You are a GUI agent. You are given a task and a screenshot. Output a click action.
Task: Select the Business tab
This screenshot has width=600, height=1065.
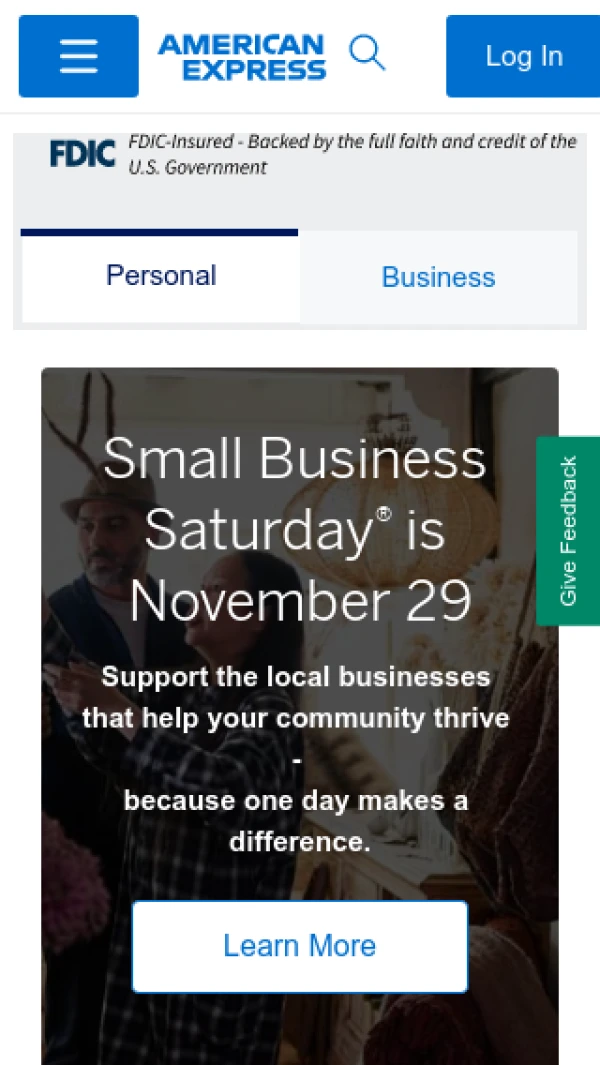[438, 277]
